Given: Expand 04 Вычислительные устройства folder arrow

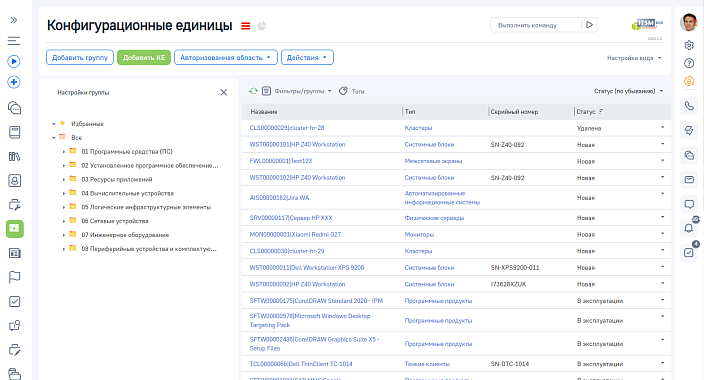Looking at the screenshot, I should 64,194.
